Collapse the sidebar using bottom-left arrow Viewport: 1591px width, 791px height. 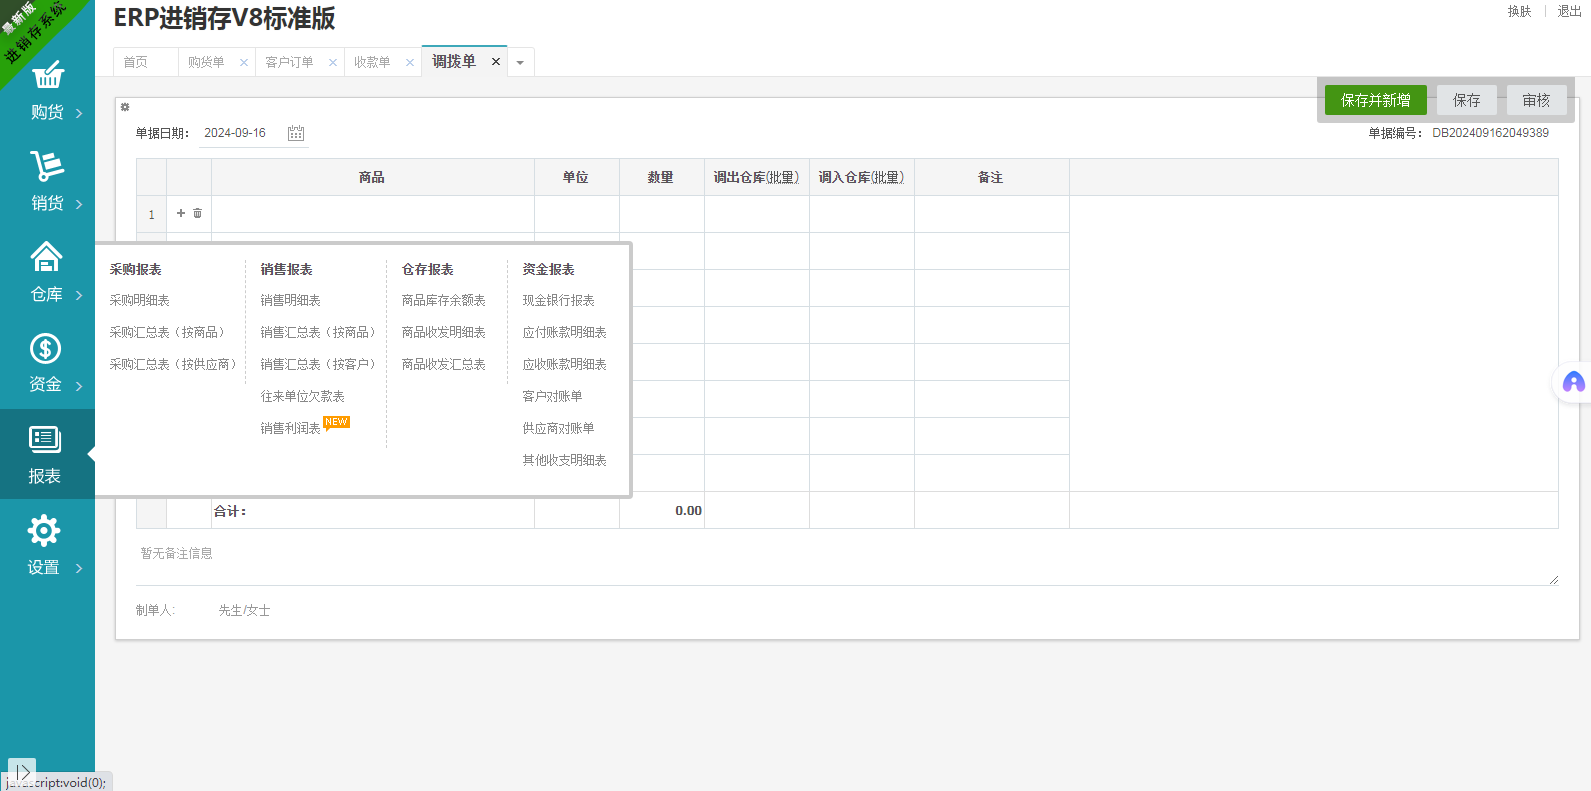tap(22, 771)
